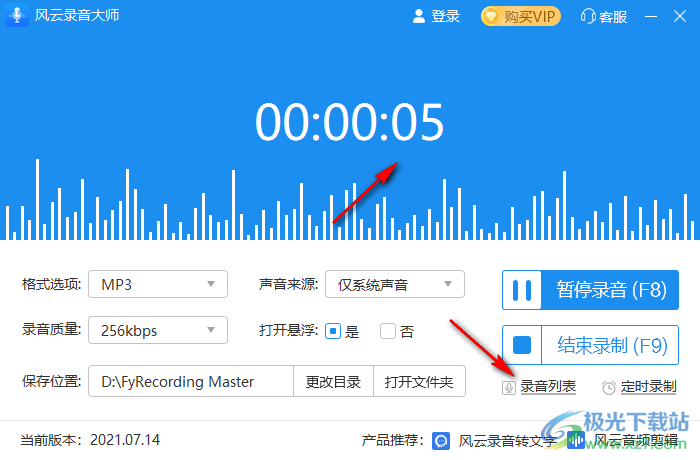Click the microphone app logo icon
700x460 pixels.
tap(17, 15)
